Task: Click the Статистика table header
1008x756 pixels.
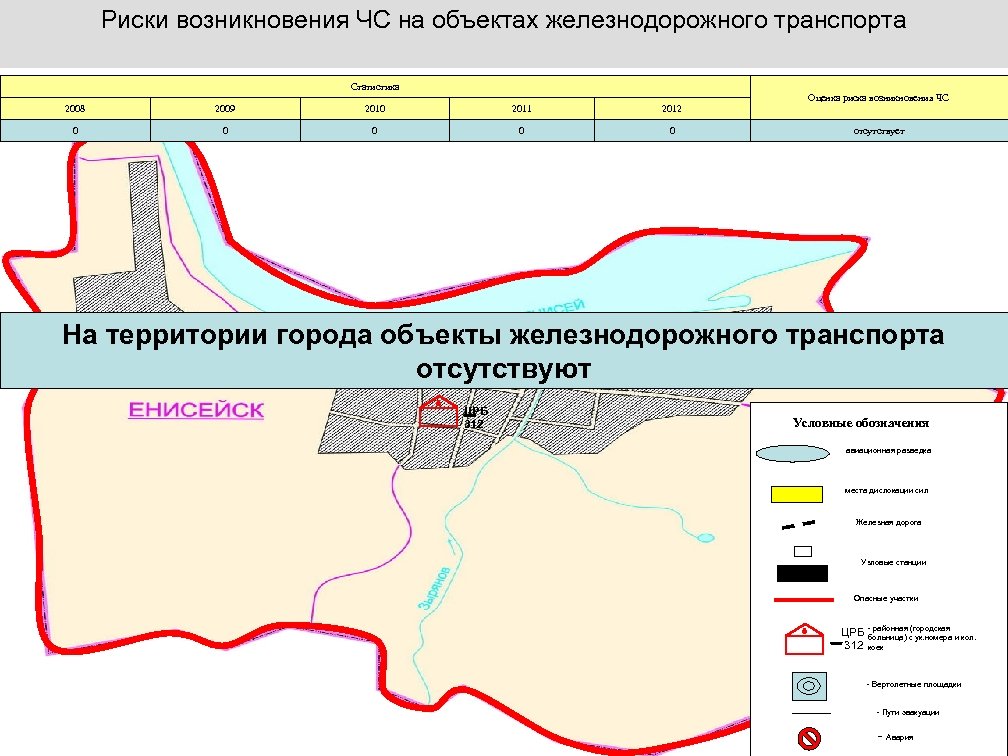Action: coord(375,84)
